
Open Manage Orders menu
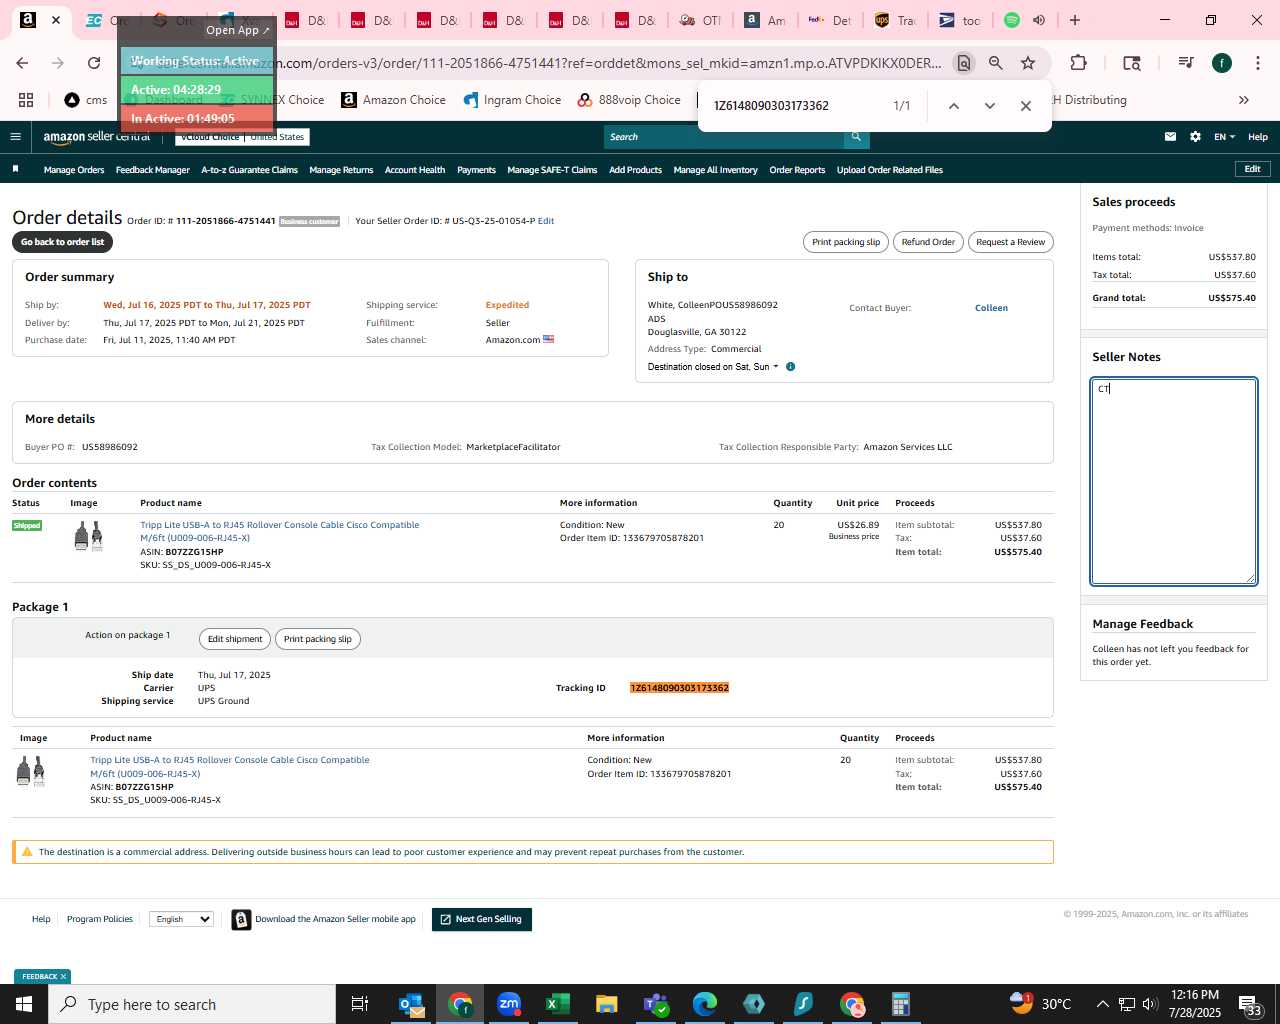74,170
